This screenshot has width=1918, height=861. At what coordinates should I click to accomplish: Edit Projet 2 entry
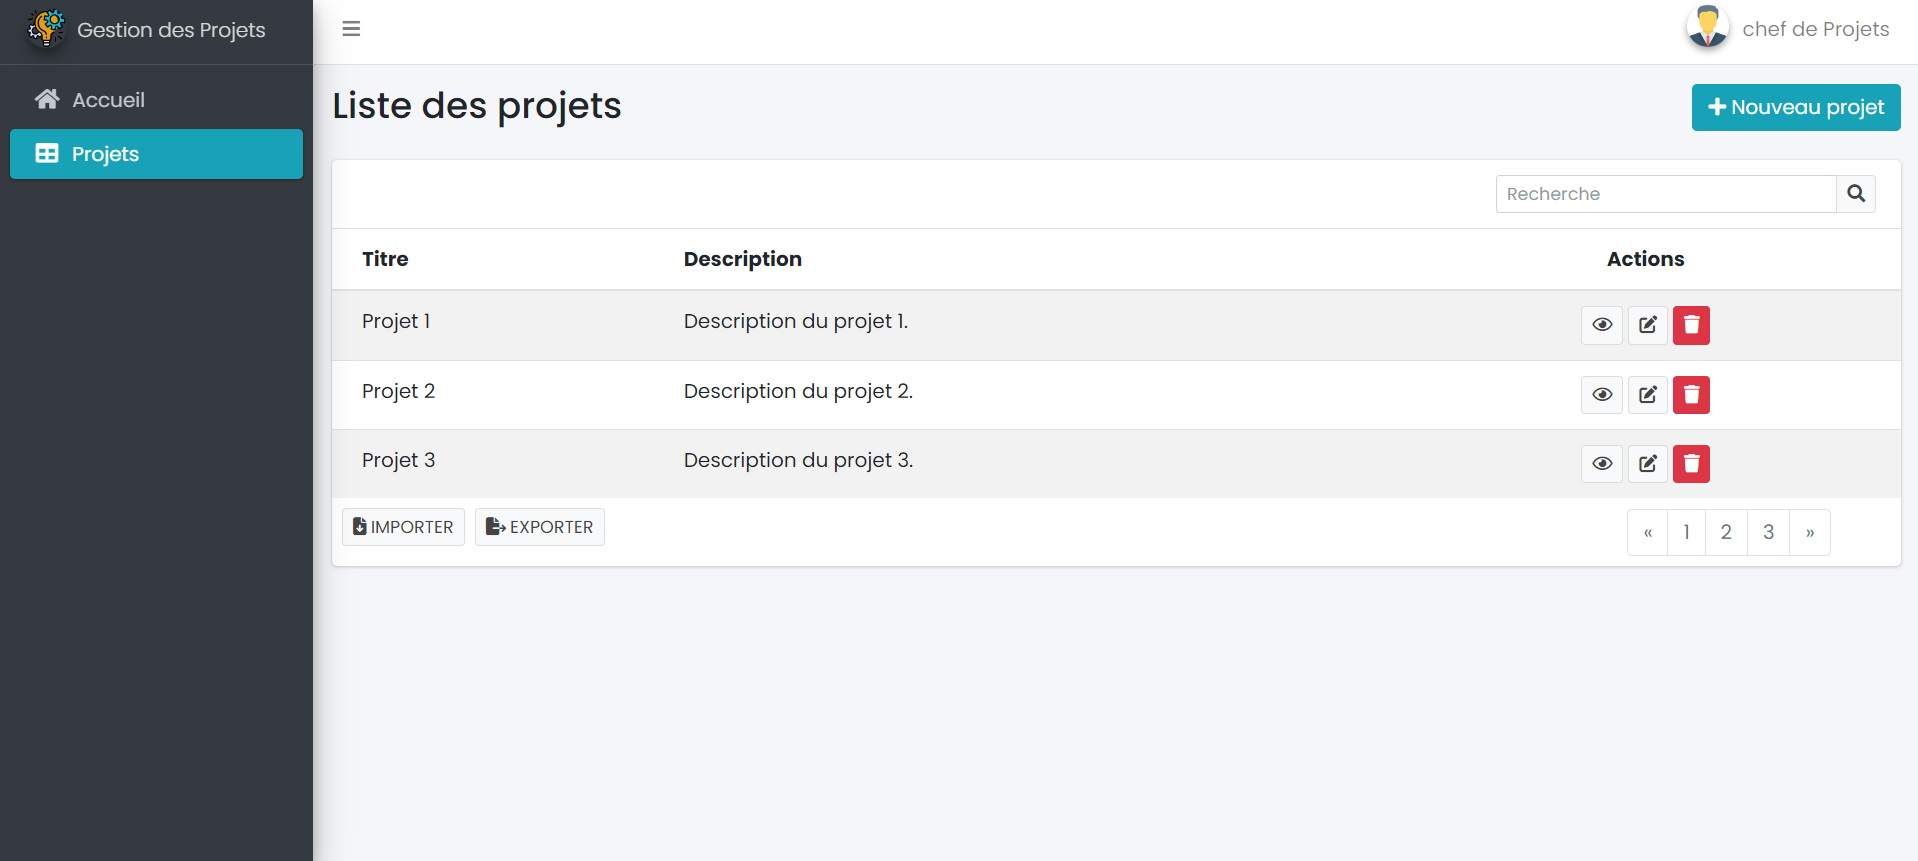(1648, 395)
